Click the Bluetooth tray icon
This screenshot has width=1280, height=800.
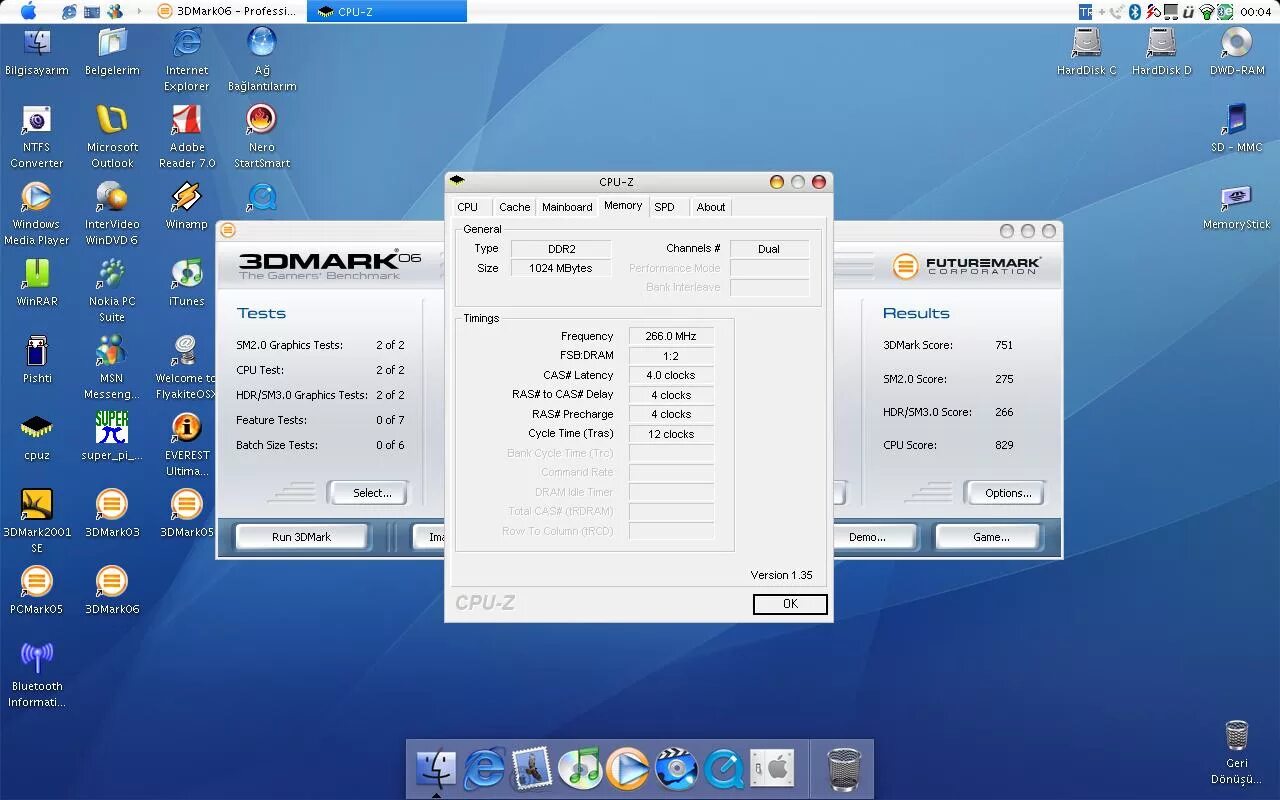tap(1135, 11)
